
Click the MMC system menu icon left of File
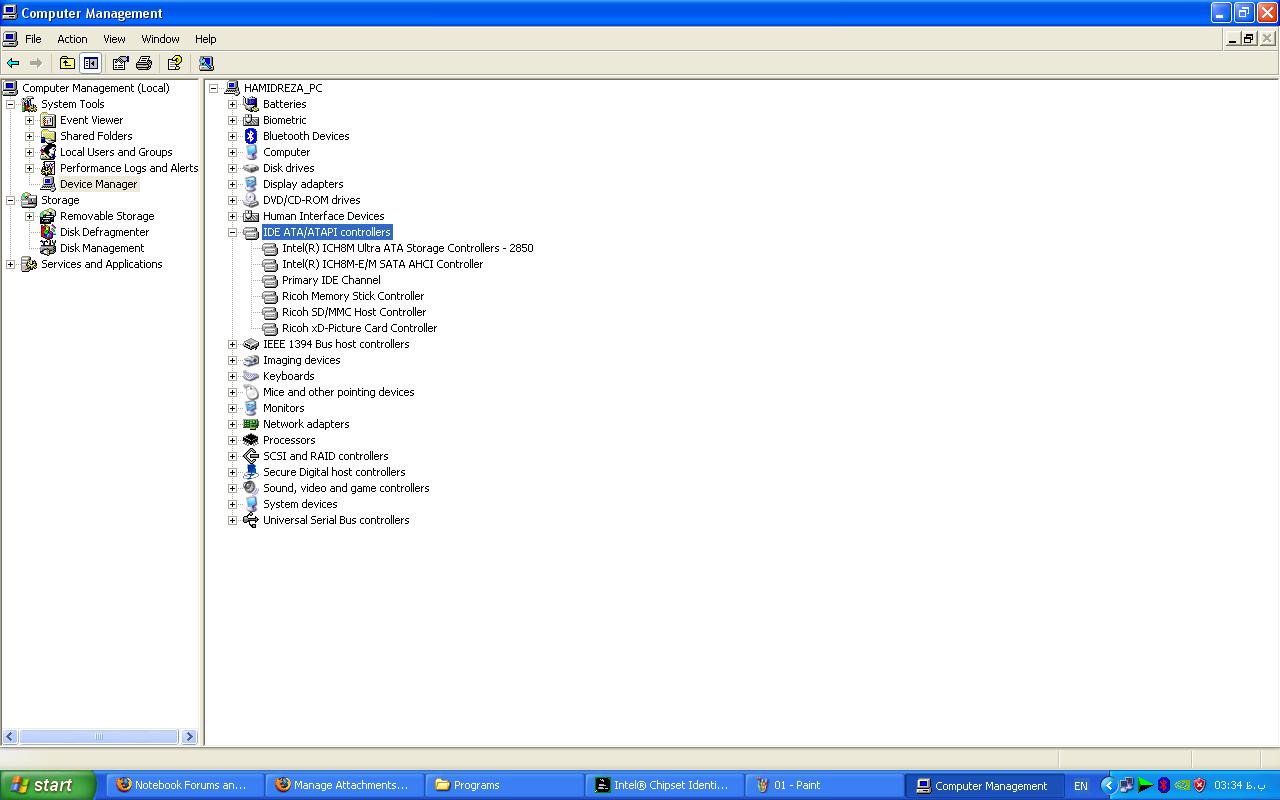pos(10,39)
